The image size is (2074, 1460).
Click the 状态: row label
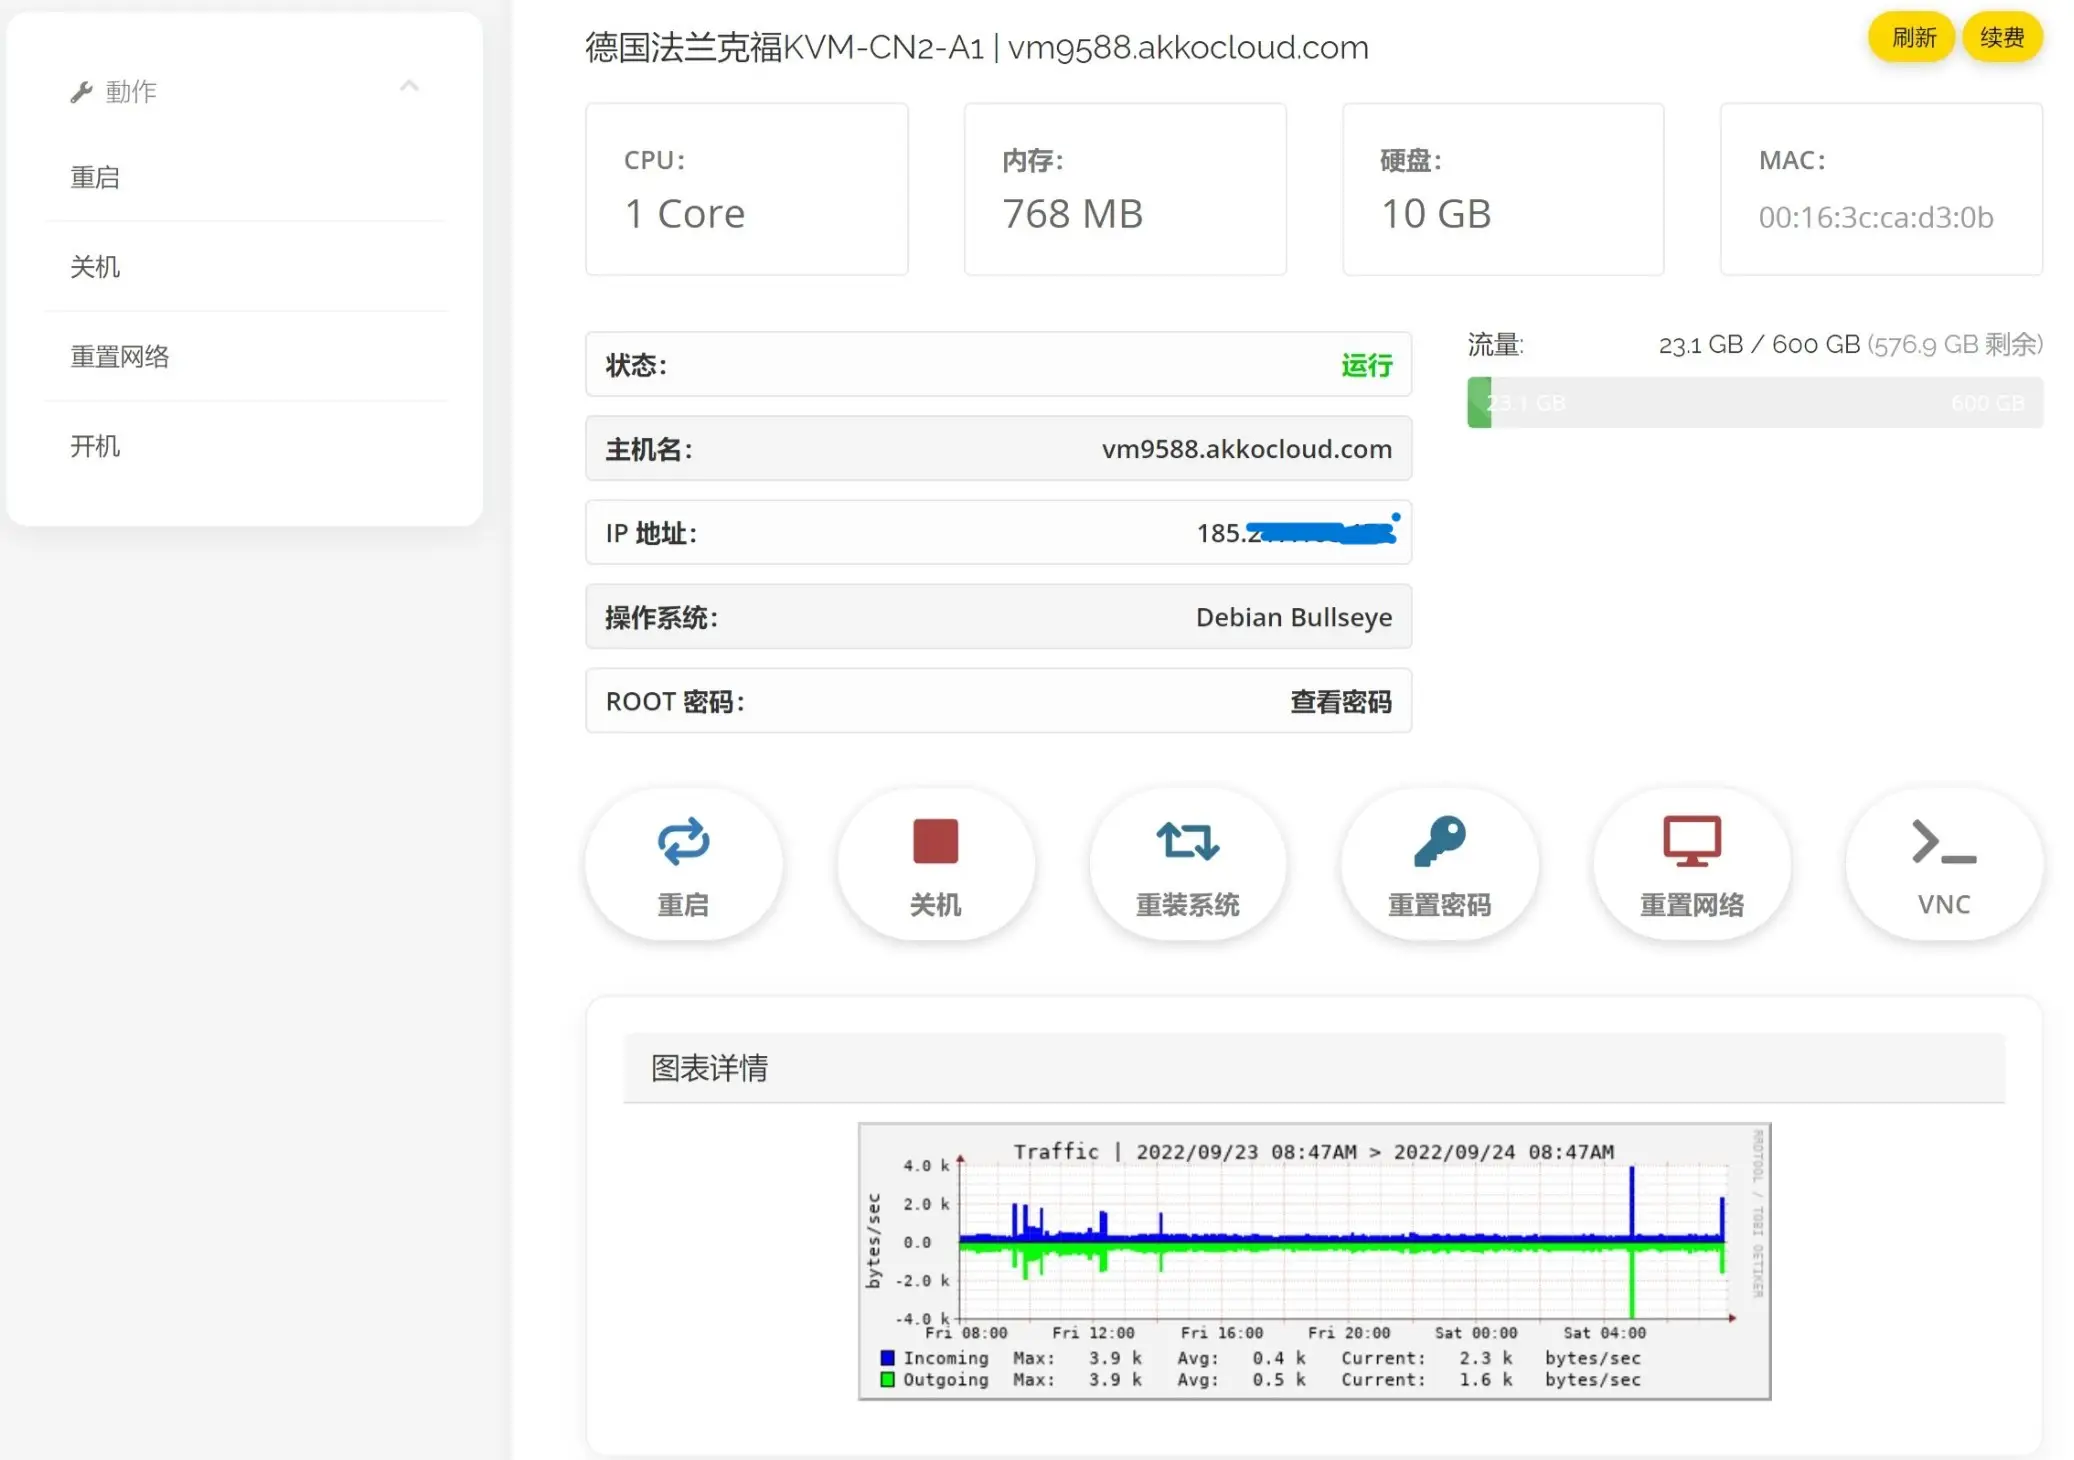[x=636, y=365]
